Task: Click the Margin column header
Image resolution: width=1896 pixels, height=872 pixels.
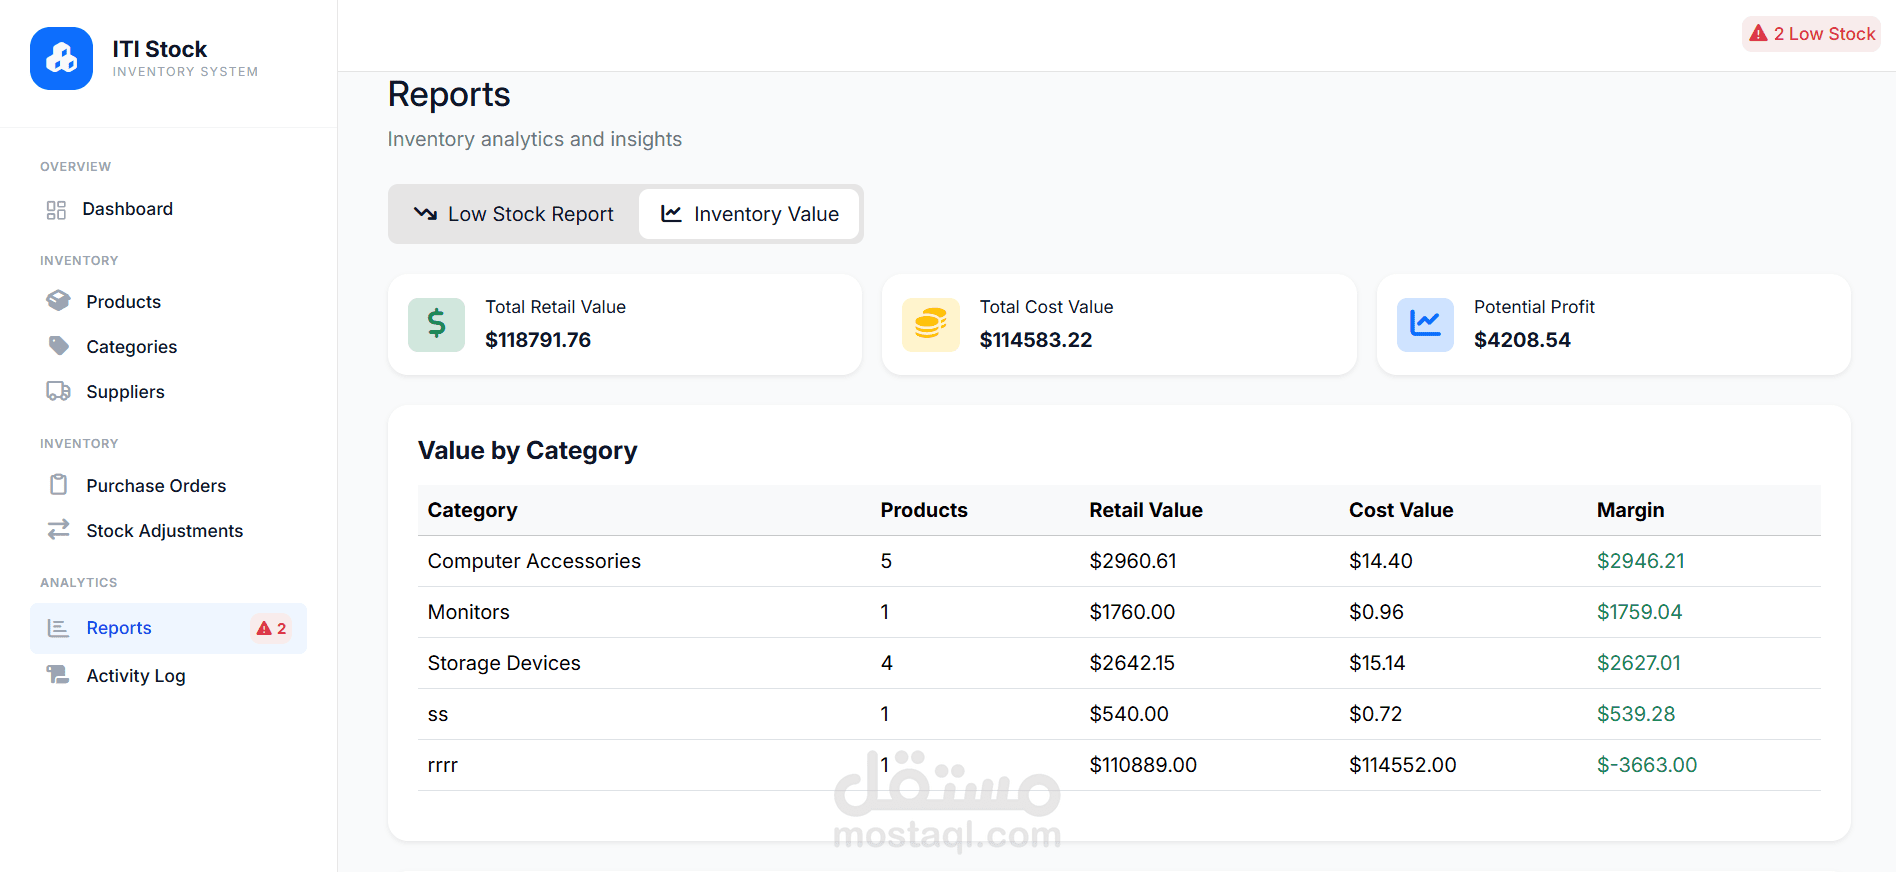Action: pos(1630,510)
